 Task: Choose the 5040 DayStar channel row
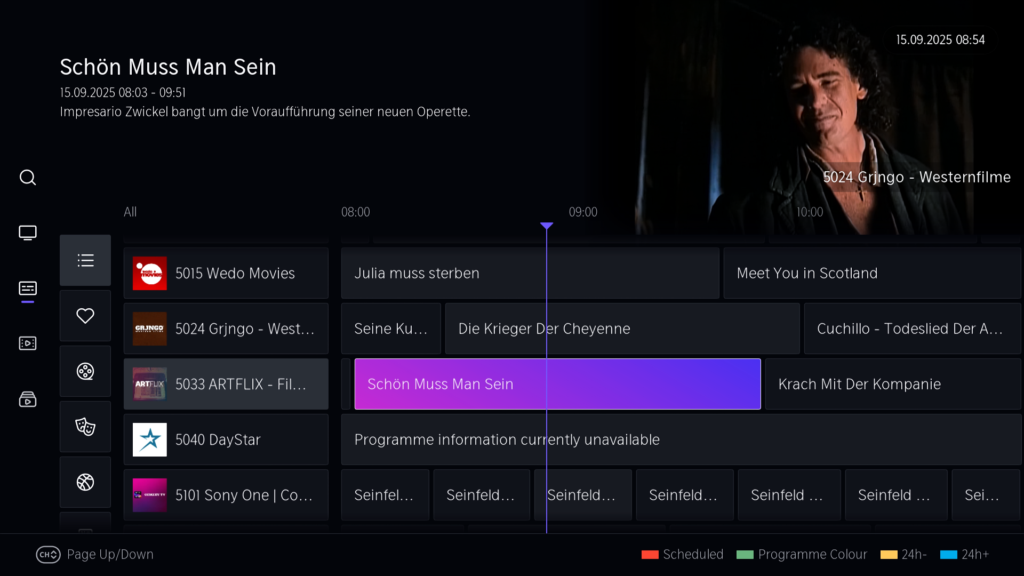[226, 439]
